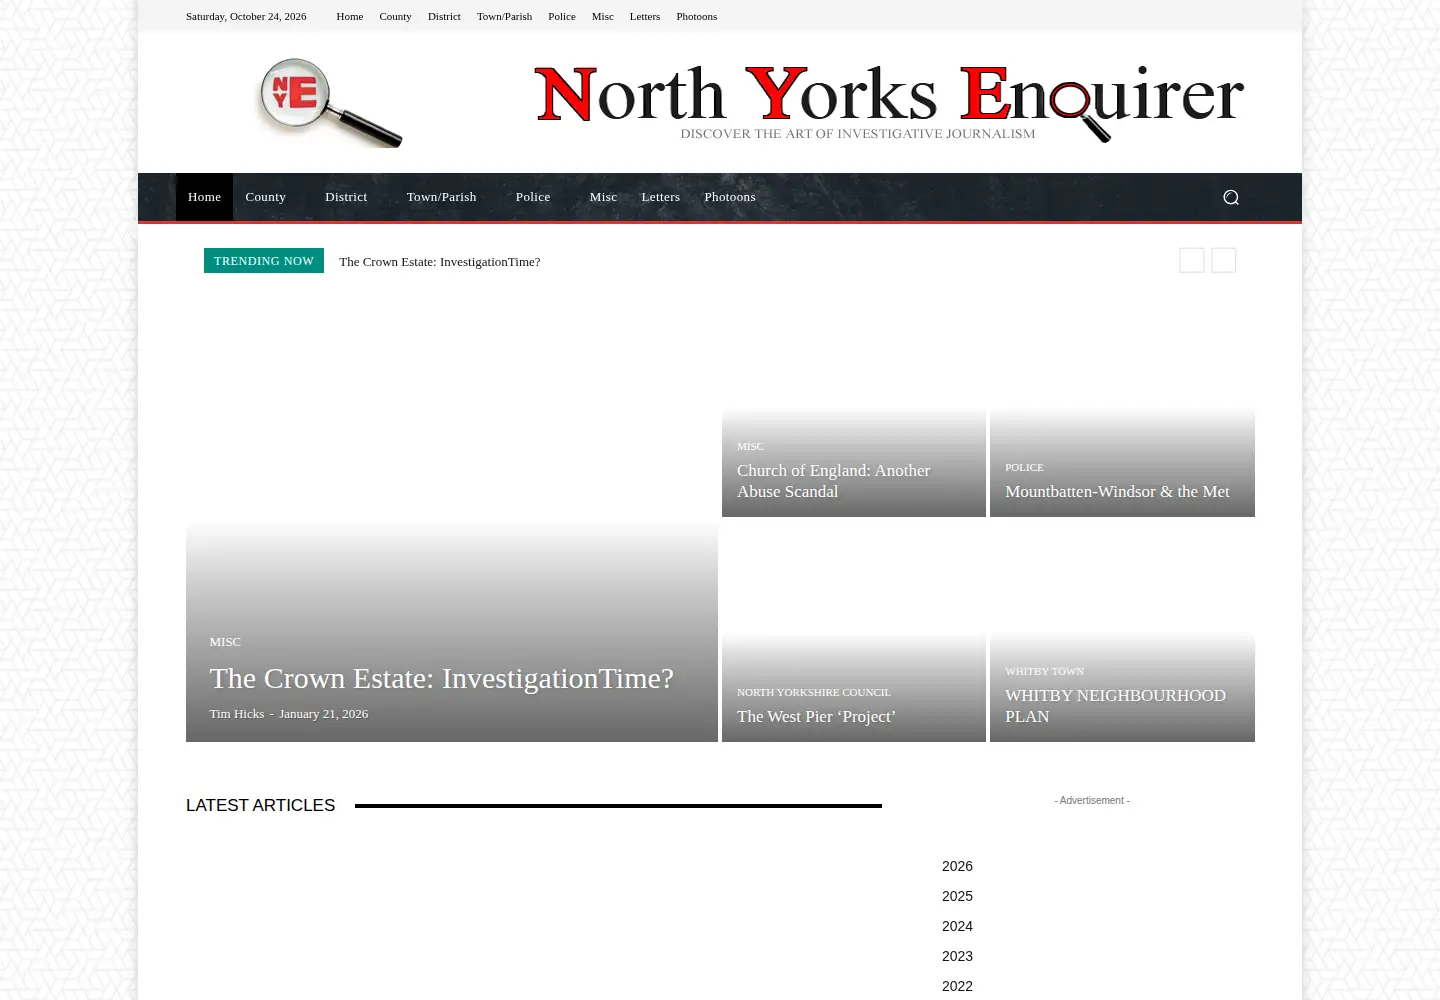Expand the 2023 archive year
1440x1000 pixels.
pos(957,956)
